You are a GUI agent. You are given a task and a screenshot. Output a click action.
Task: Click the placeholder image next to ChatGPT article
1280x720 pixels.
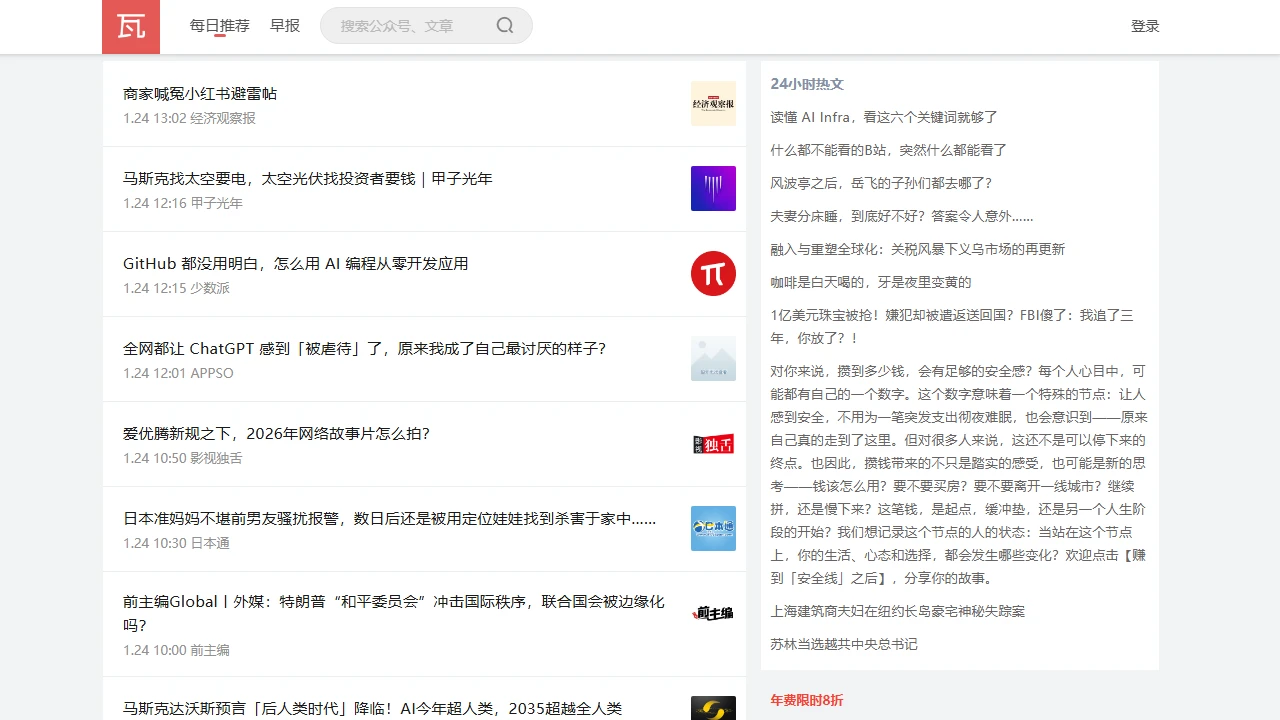tap(713, 358)
